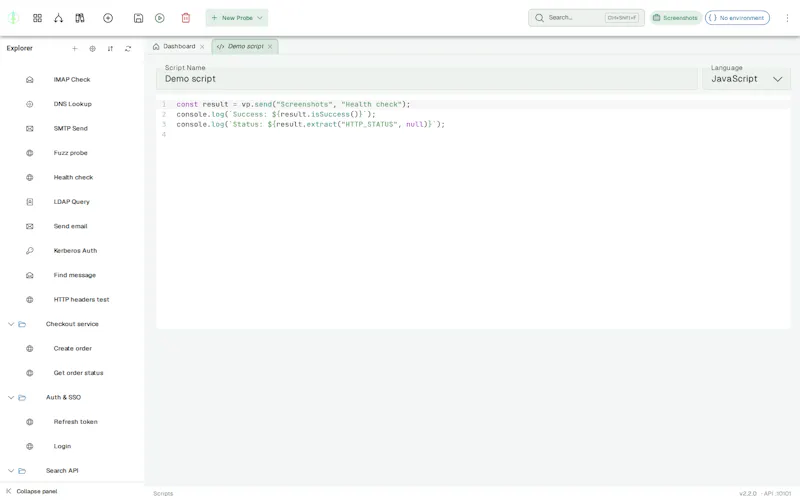Select the Search API folder
This screenshot has height=500, width=800.
point(62,471)
